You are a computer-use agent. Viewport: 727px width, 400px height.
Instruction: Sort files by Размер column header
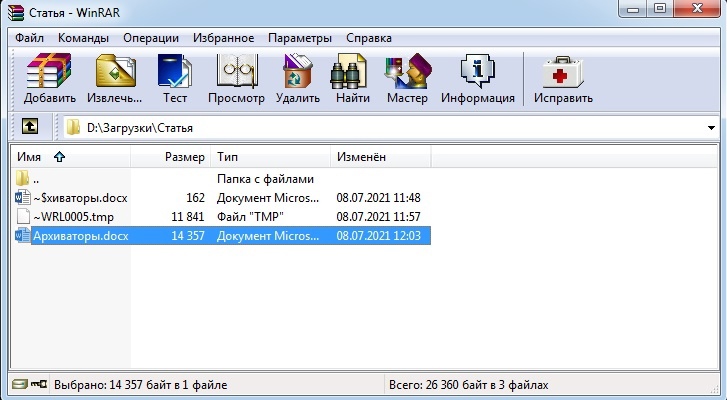point(184,157)
